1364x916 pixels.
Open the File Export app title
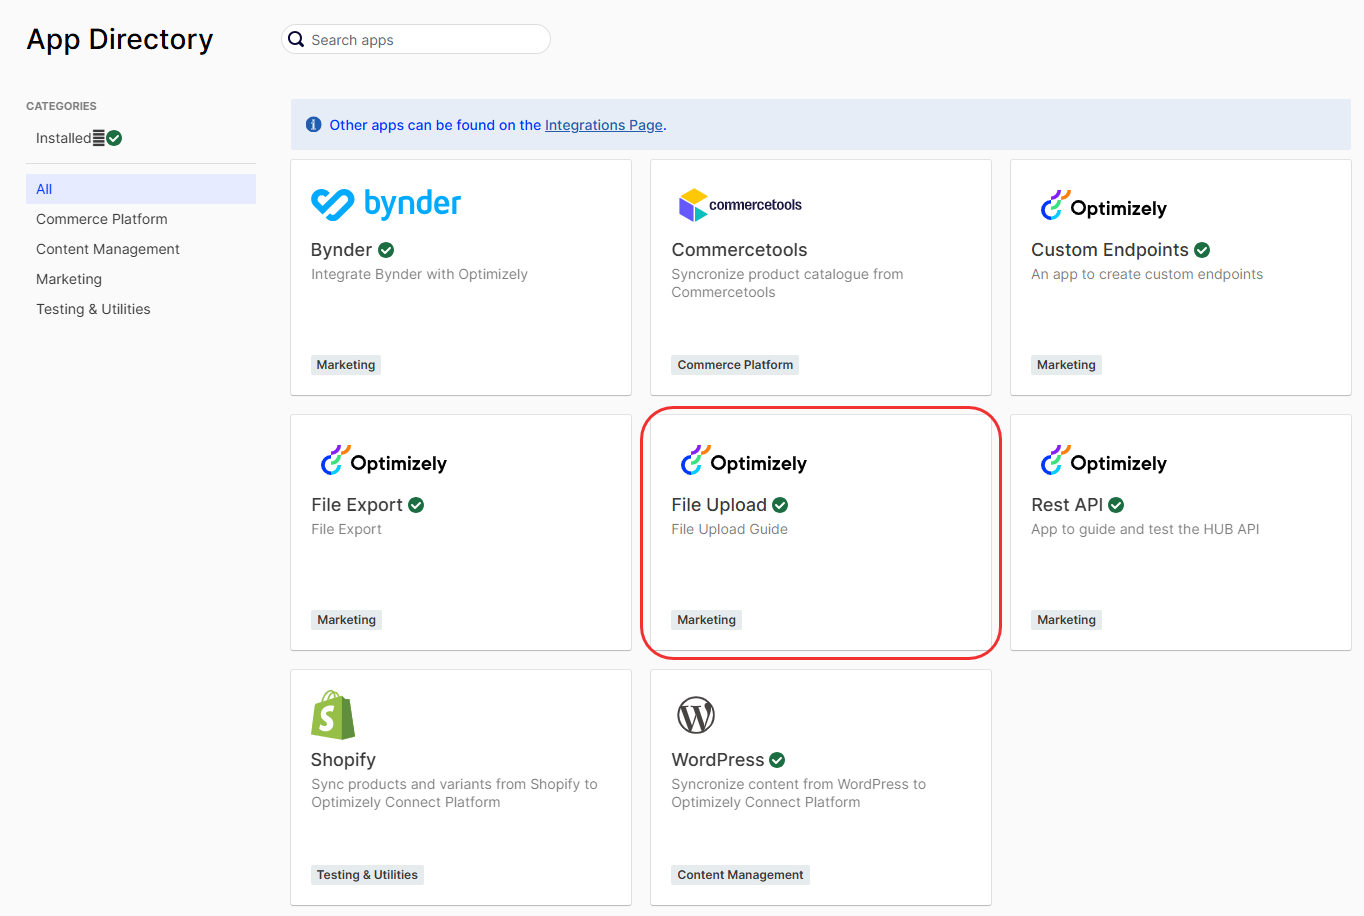tap(357, 505)
